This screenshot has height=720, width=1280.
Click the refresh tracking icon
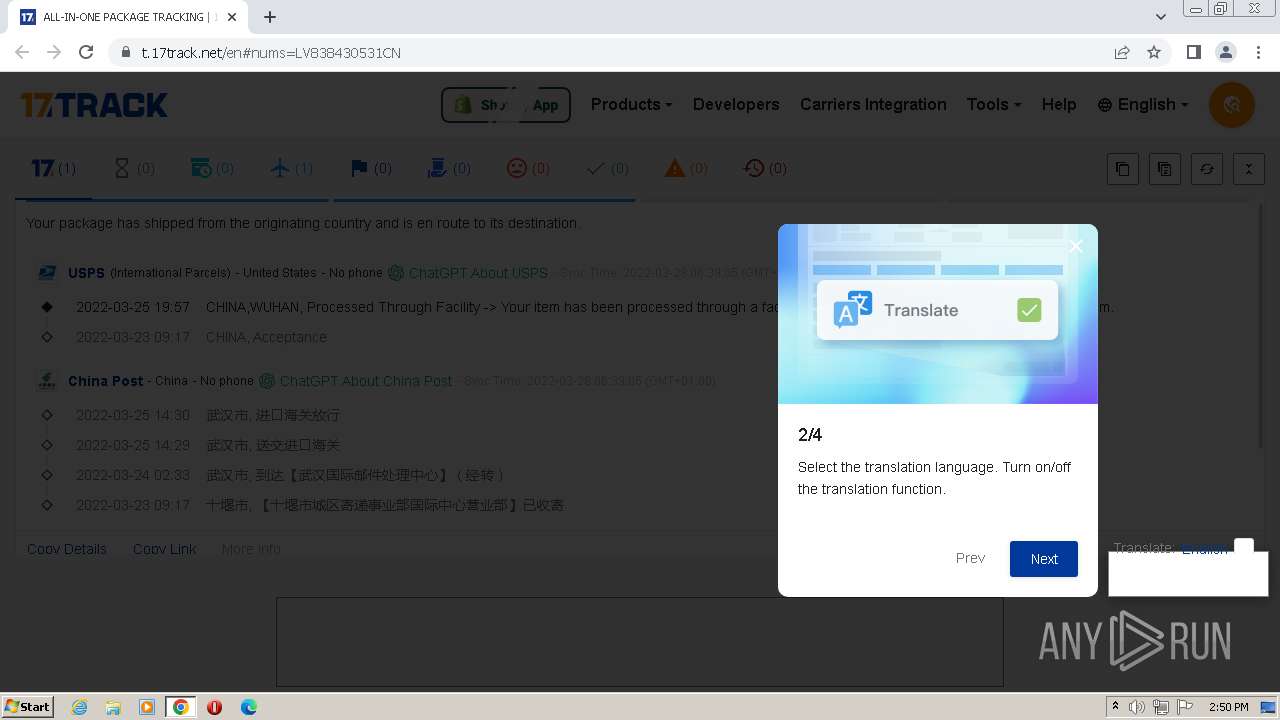pyautogui.click(x=1207, y=169)
